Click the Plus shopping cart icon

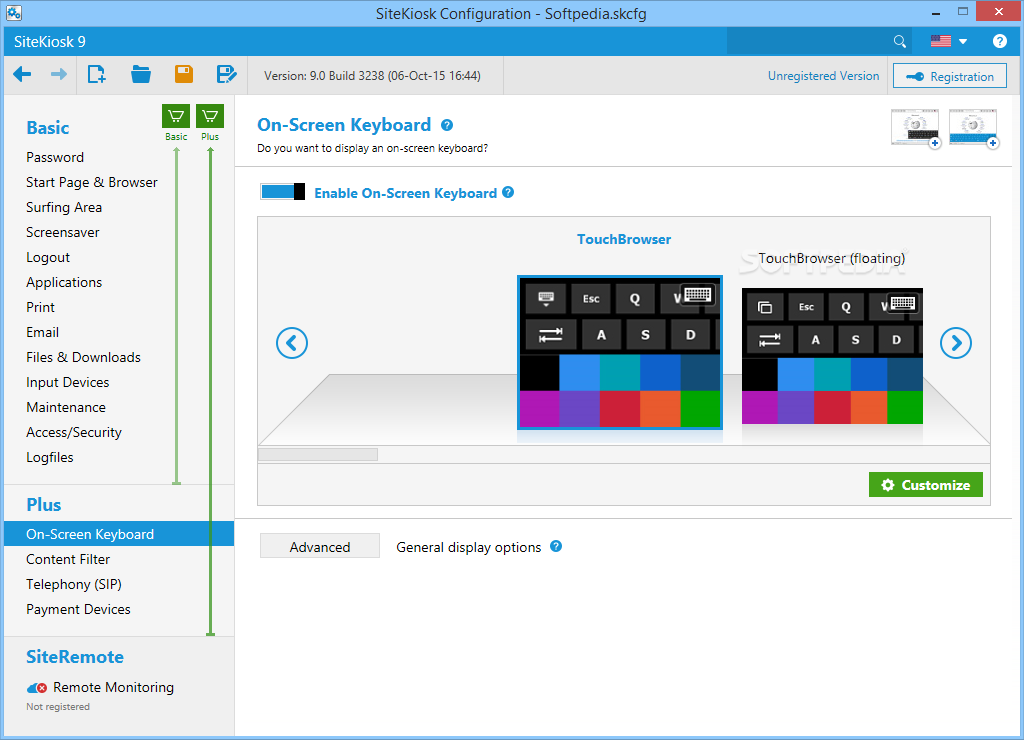(x=210, y=116)
